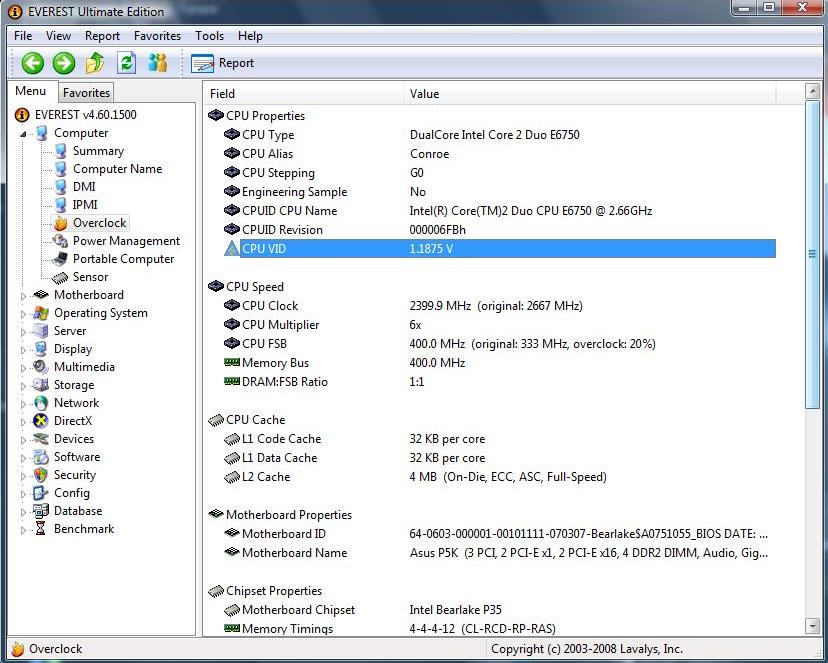Click the Multimedia speaker icon
Viewport: 828px width, 663px height.
click(x=41, y=367)
